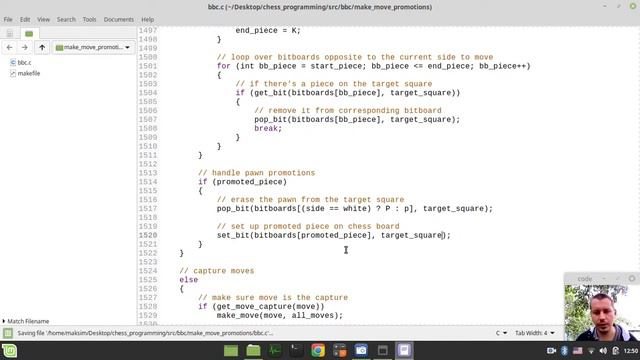Open the Files folder taskbar icon

253,351
